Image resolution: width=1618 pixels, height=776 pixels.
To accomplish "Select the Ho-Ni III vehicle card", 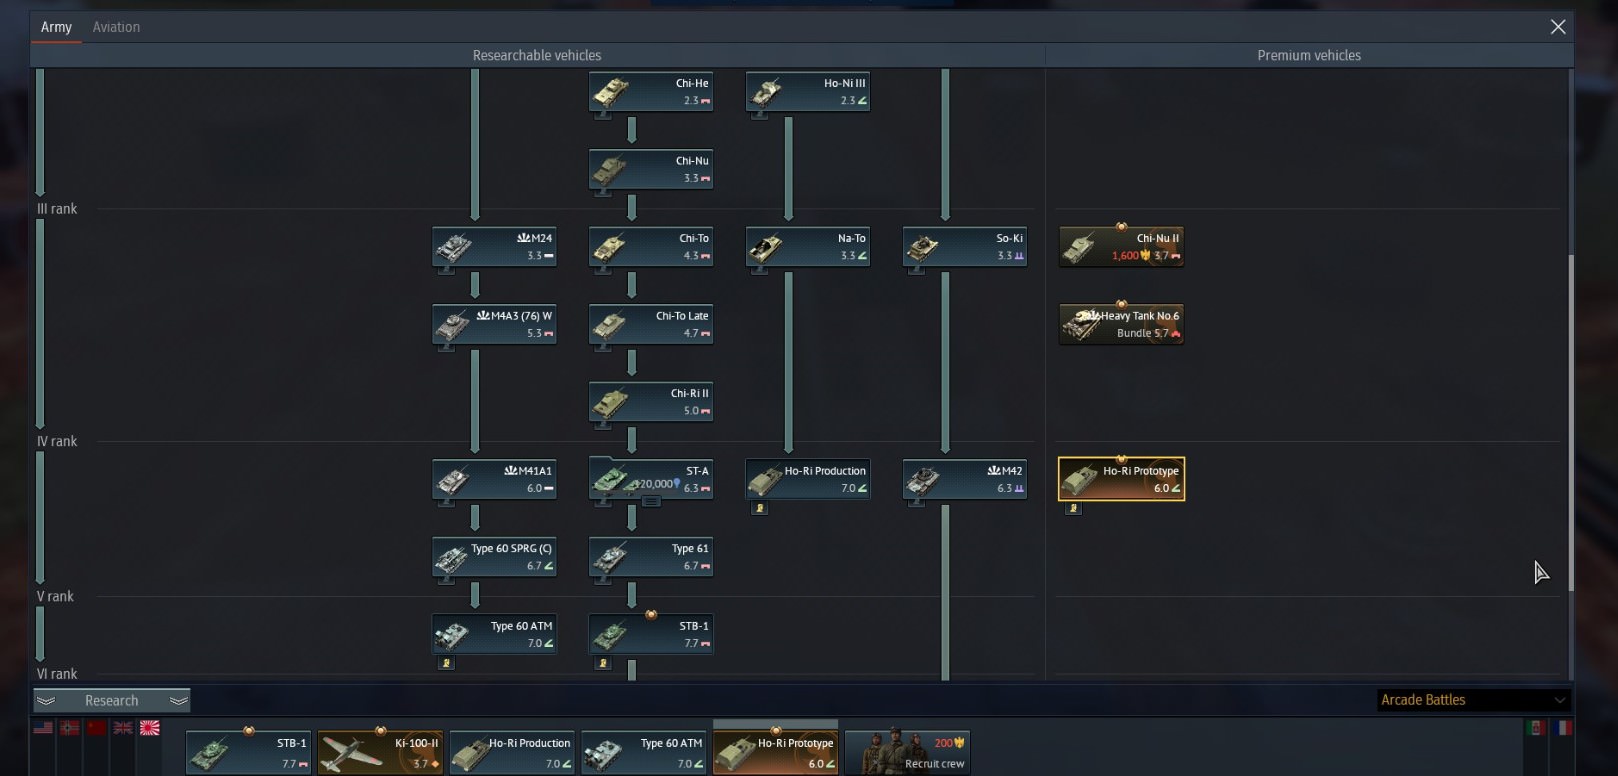I will [808, 92].
